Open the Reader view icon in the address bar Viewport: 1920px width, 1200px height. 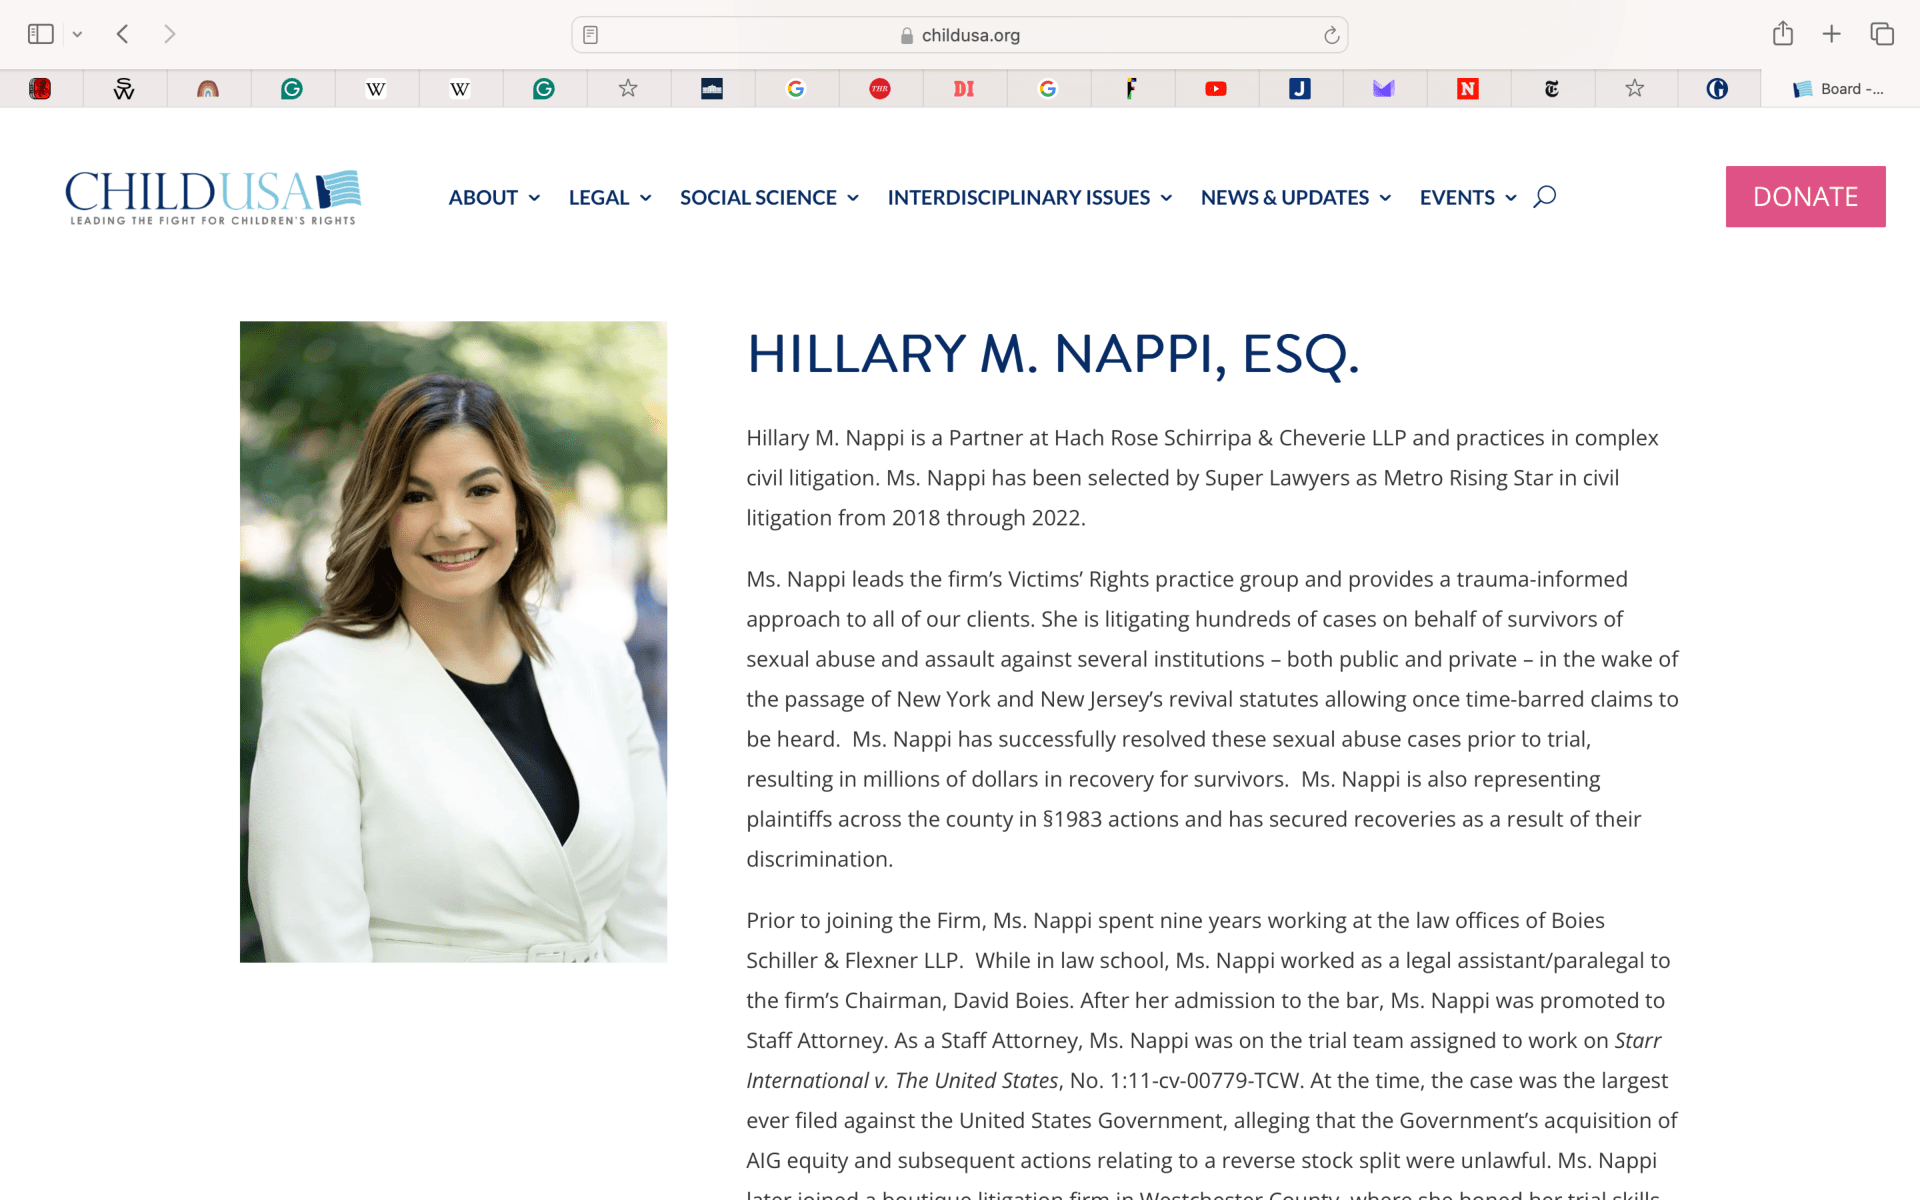pos(591,35)
